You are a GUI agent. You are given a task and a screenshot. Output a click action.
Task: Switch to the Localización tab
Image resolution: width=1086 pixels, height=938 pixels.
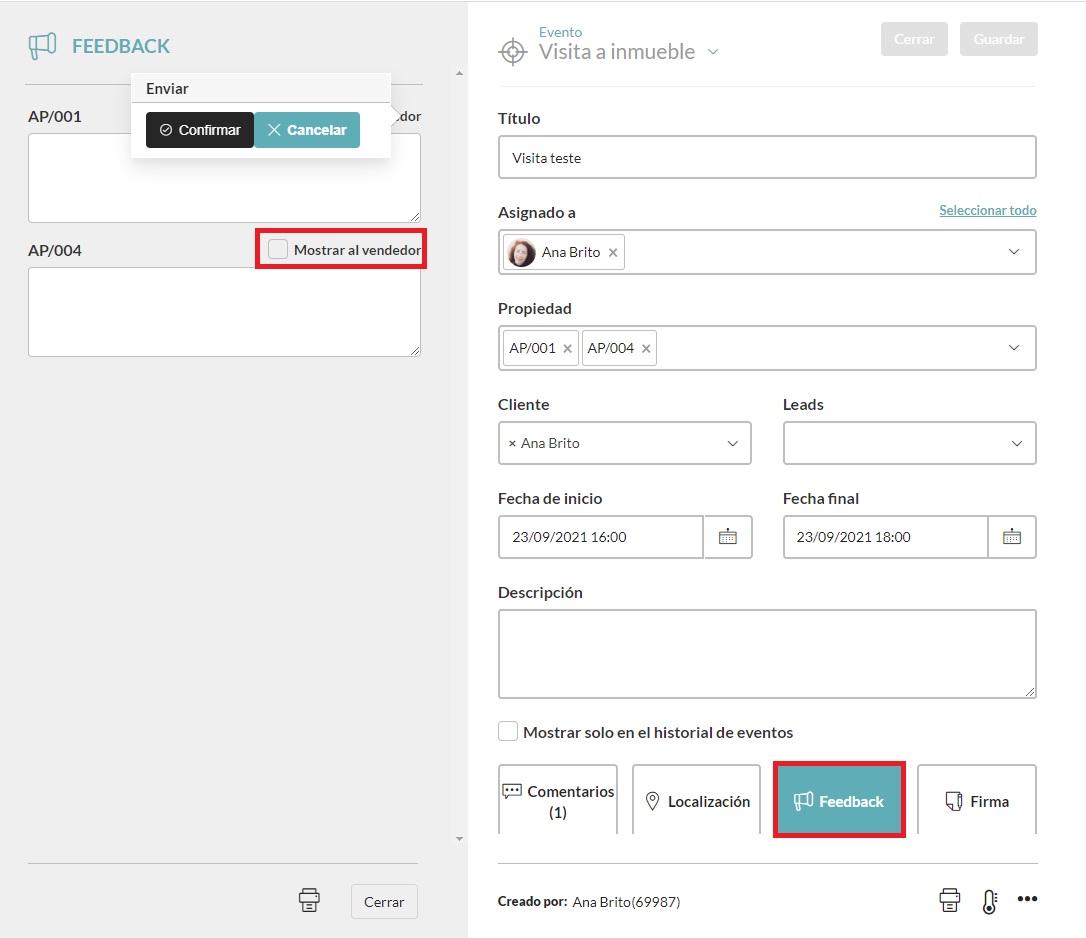click(x=697, y=801)
